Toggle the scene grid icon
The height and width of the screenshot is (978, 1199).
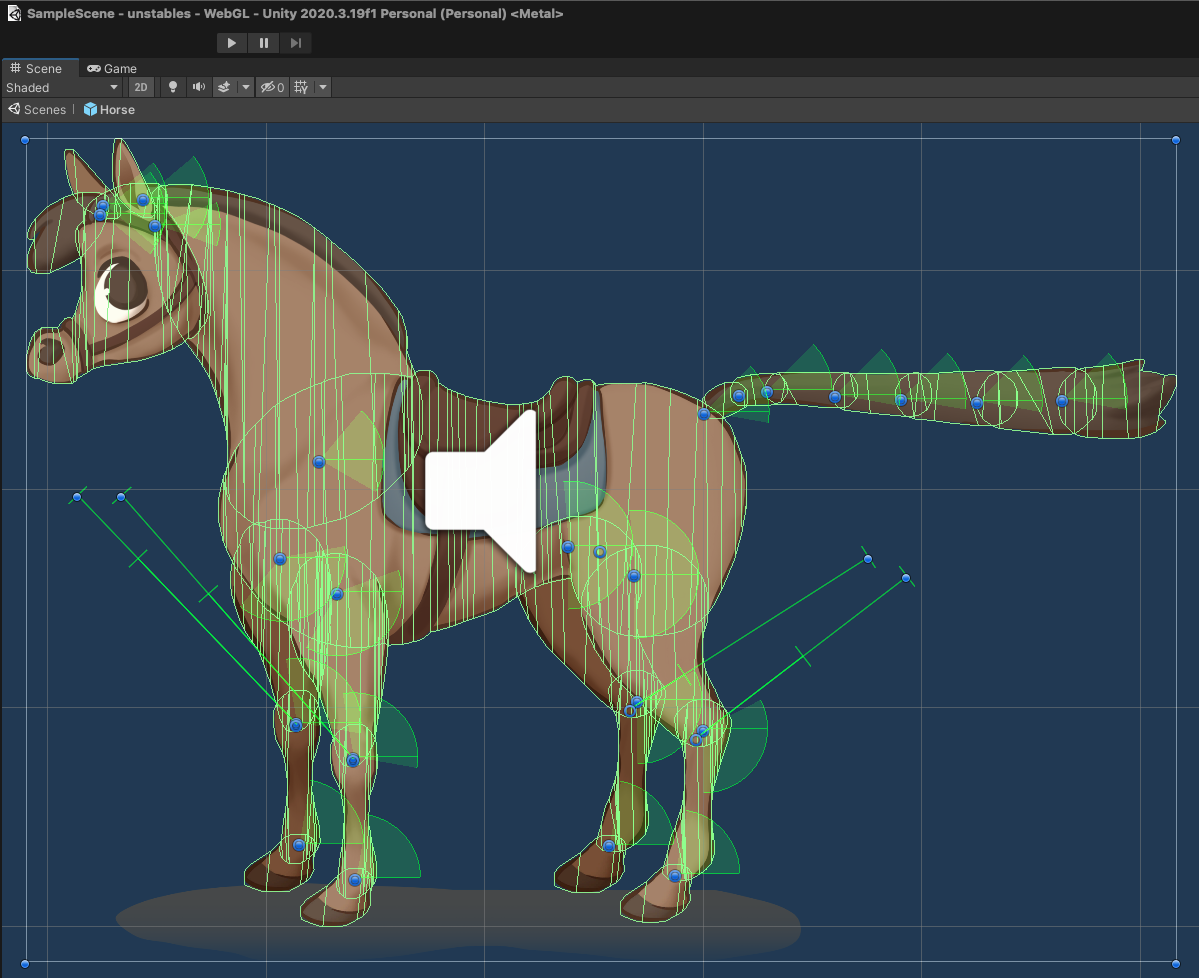(301, 88)
